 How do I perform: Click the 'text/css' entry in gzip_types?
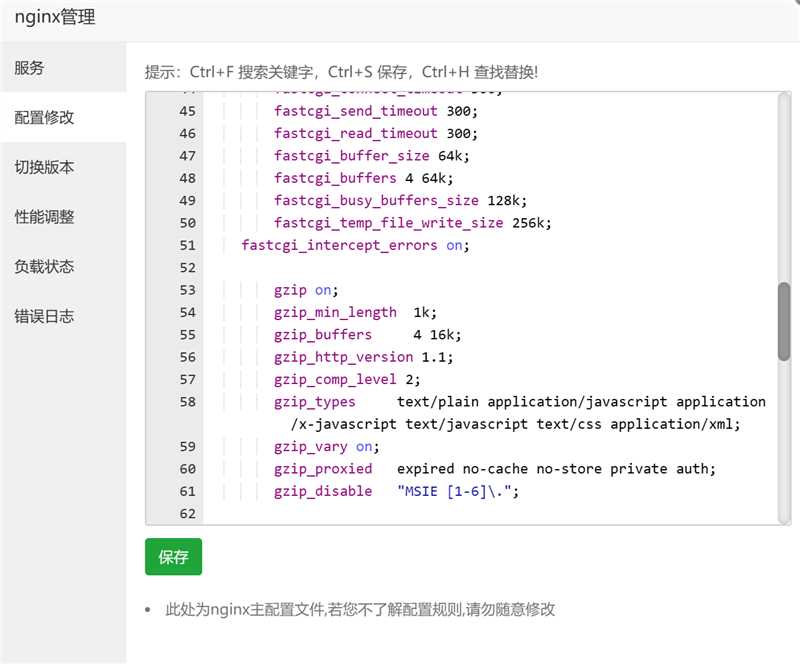[x=569, y=424]
